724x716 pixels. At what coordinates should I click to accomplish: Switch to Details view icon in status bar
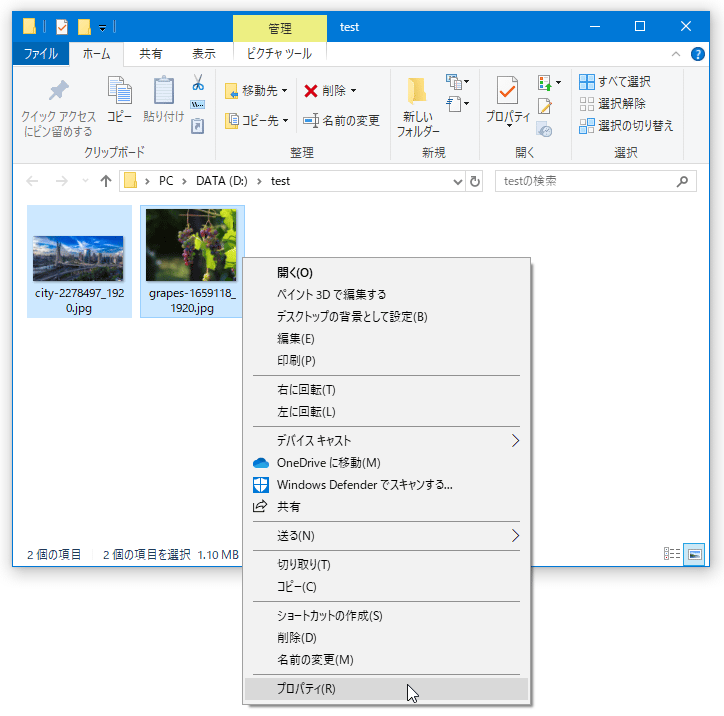pyautogui.click(x=672, y=554)
